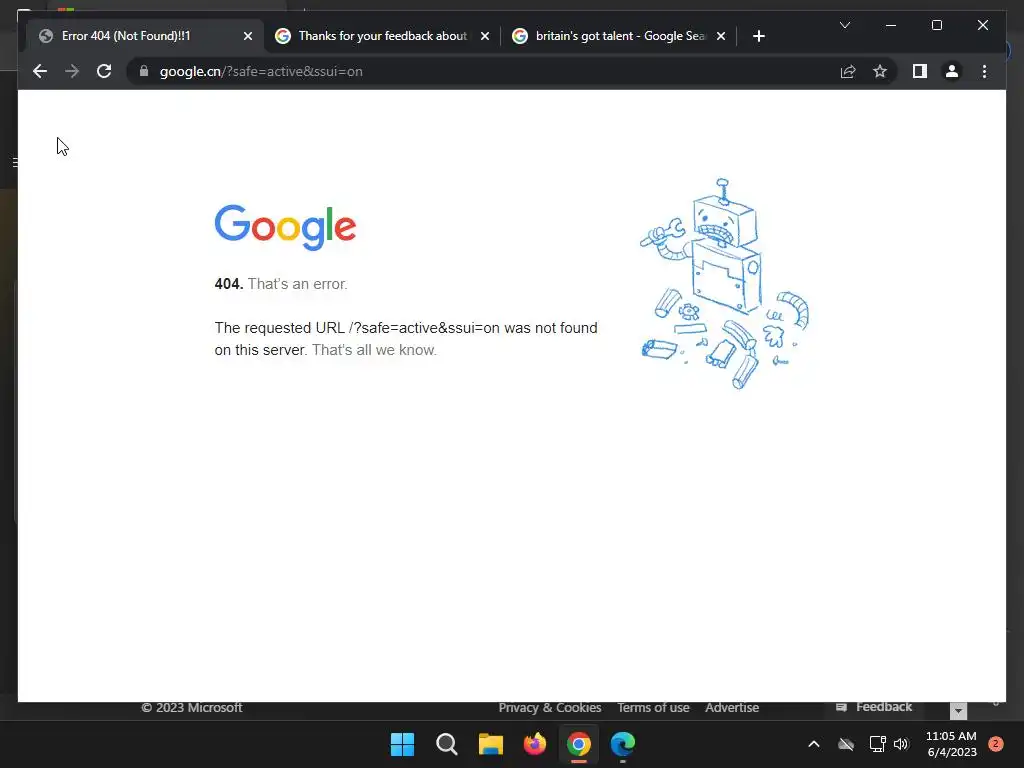Close the Thanks for your feedback tab

coord(485,36)
